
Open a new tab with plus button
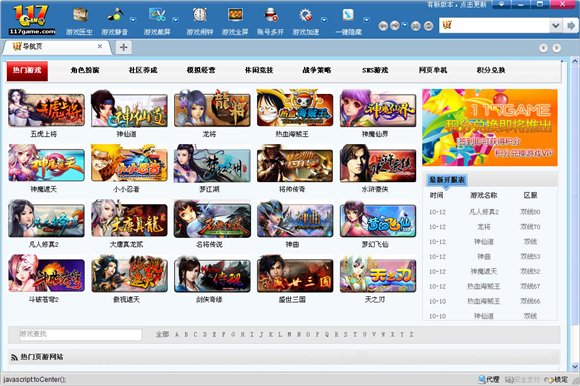click(x=124, y=47)
